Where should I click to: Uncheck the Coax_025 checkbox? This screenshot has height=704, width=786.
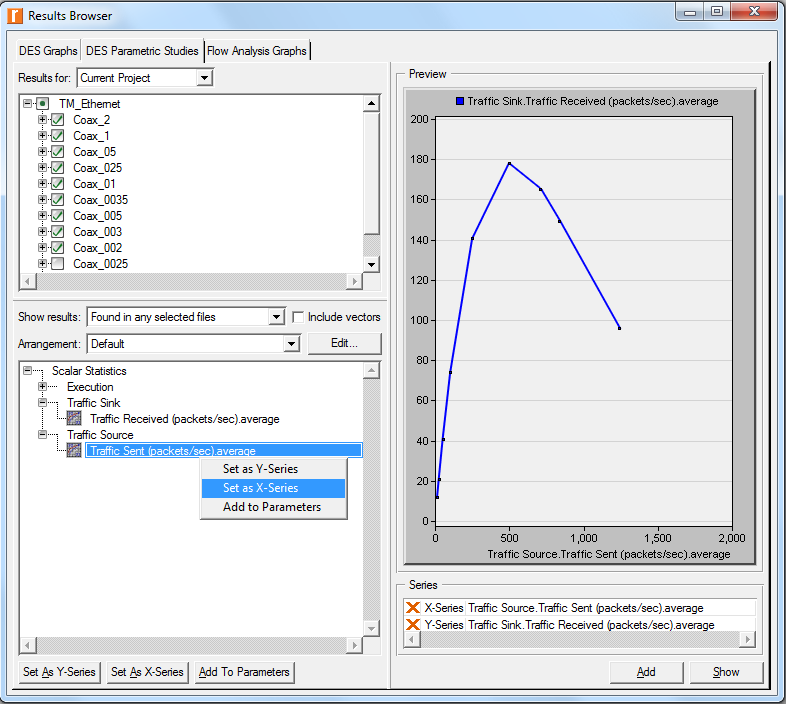coord(58,168)
